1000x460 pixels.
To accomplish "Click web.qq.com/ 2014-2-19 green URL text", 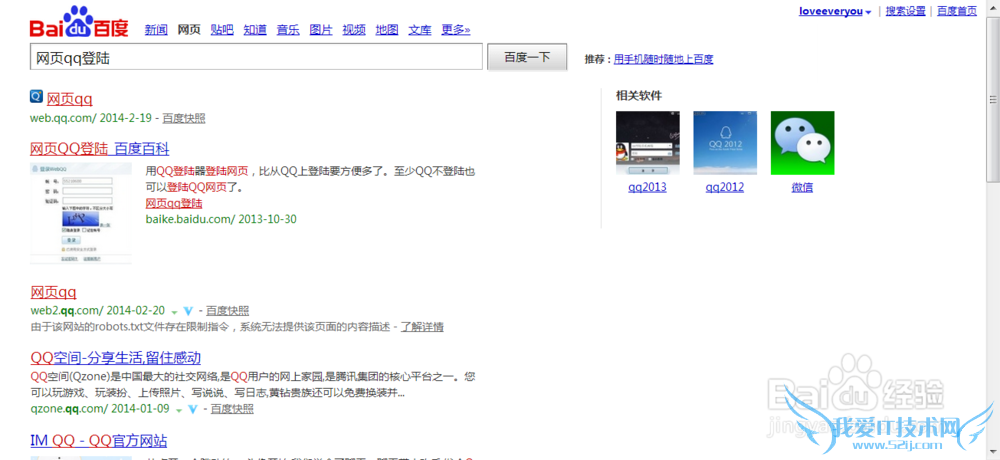I will coord(91,118).
